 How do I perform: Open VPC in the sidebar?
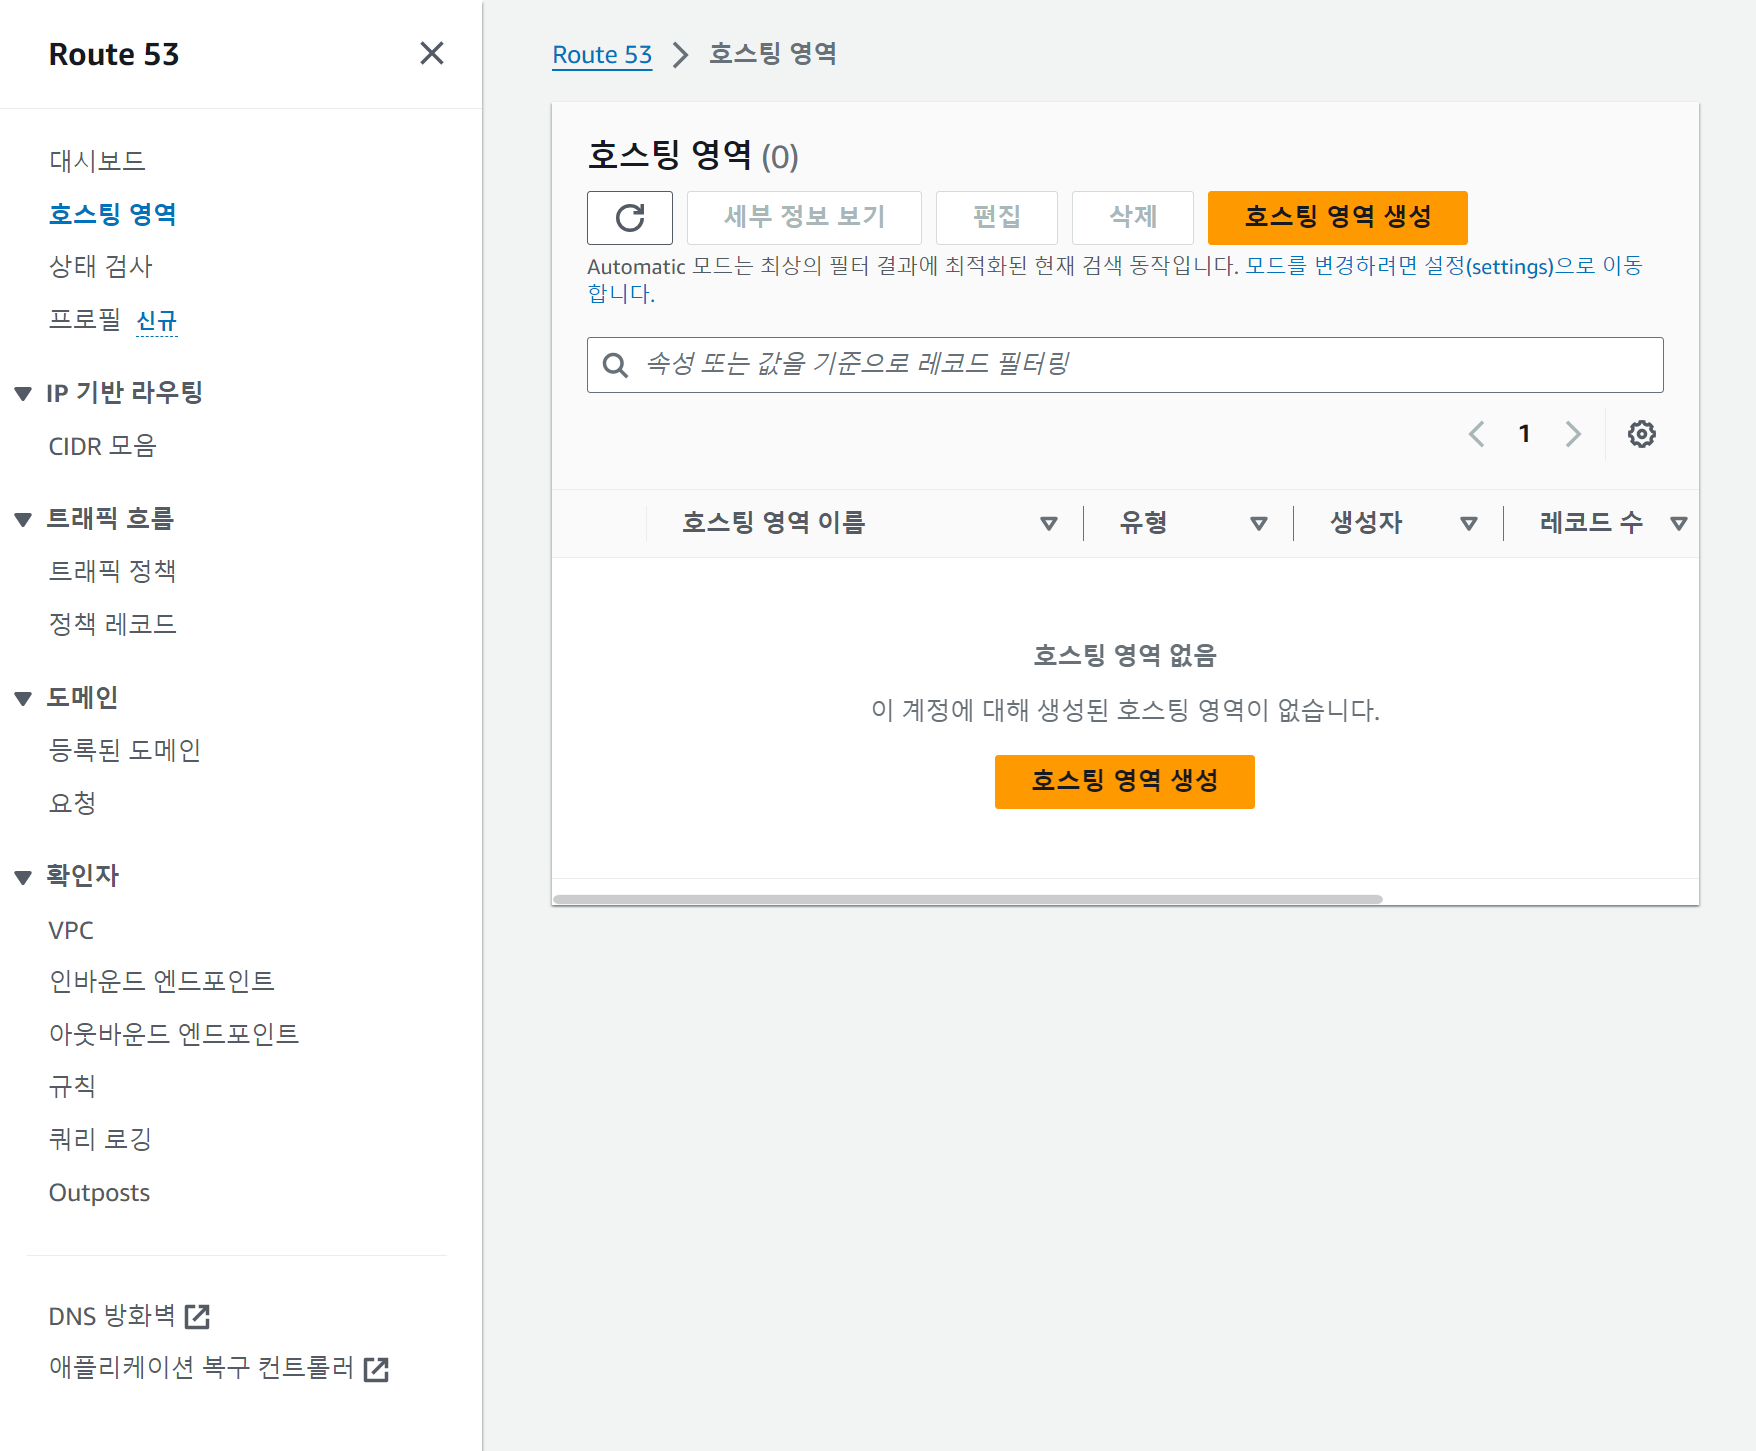click(71, 930)
